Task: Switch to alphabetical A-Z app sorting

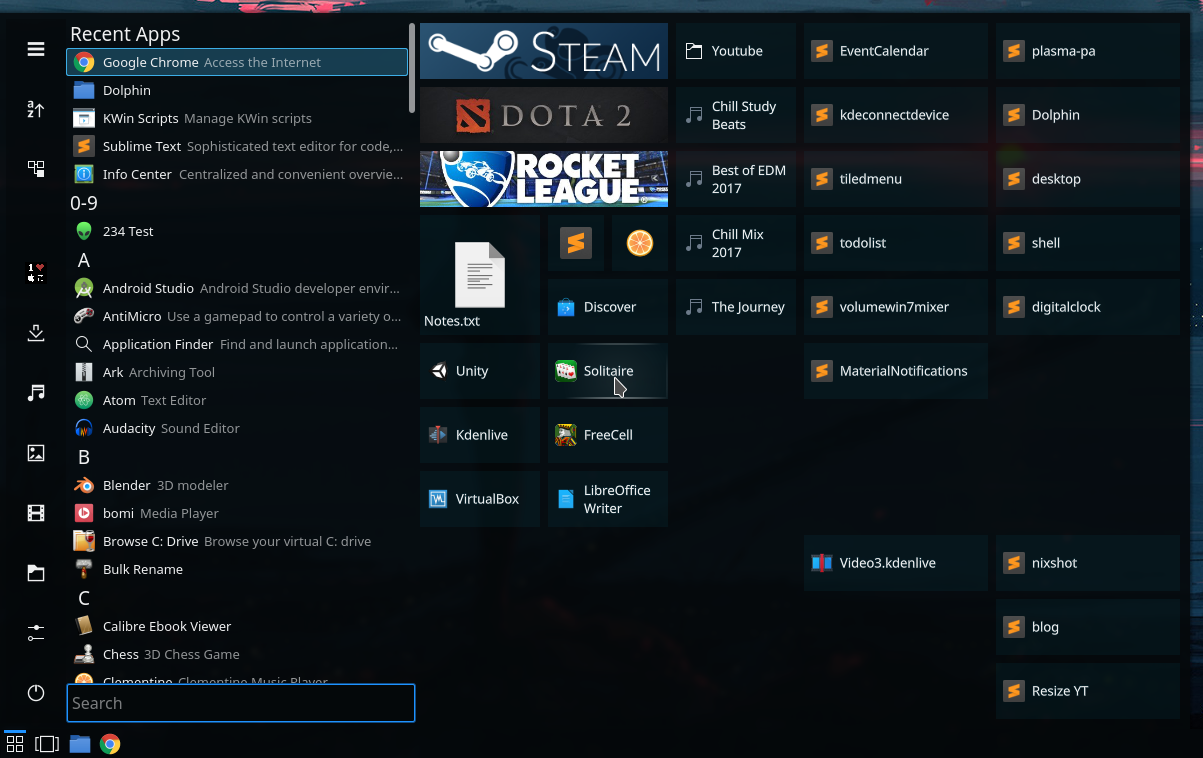Action: (x=36, y=109)
